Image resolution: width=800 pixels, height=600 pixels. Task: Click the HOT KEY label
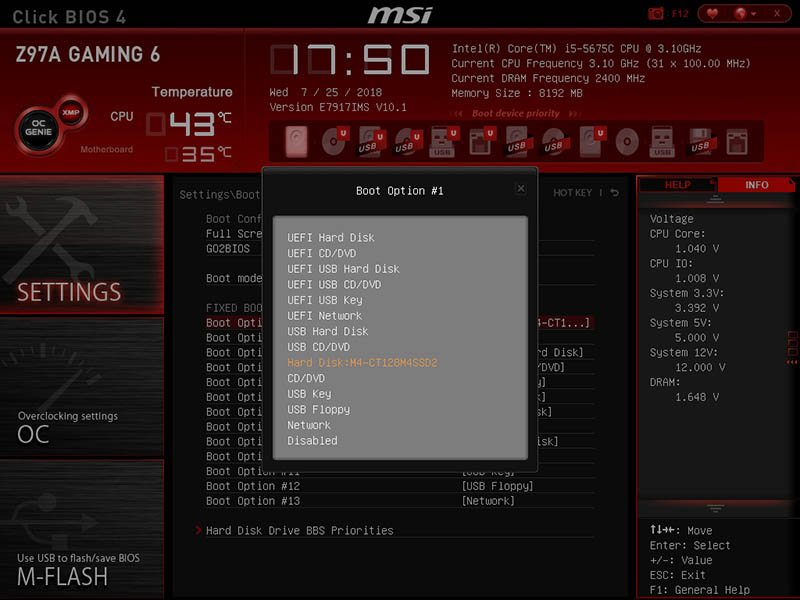[x=572, y=193]
